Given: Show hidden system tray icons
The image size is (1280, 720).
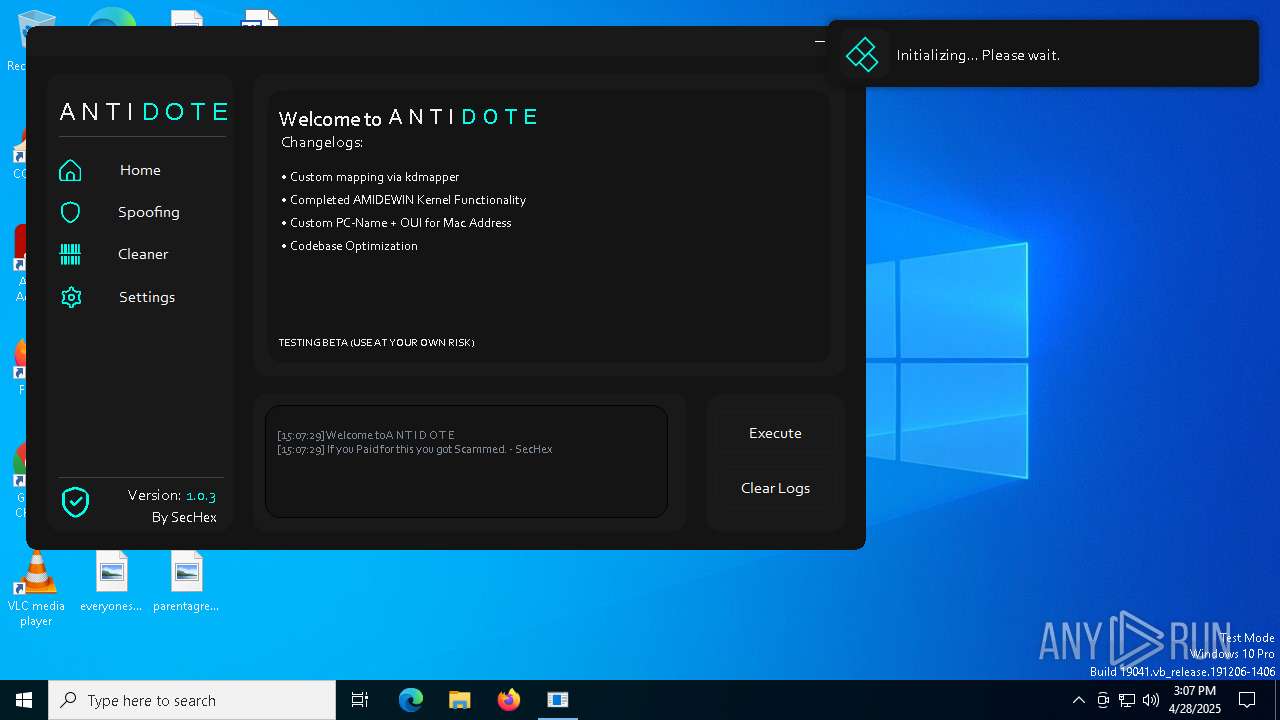Looking at the screenshot, I should point(1078,700).
